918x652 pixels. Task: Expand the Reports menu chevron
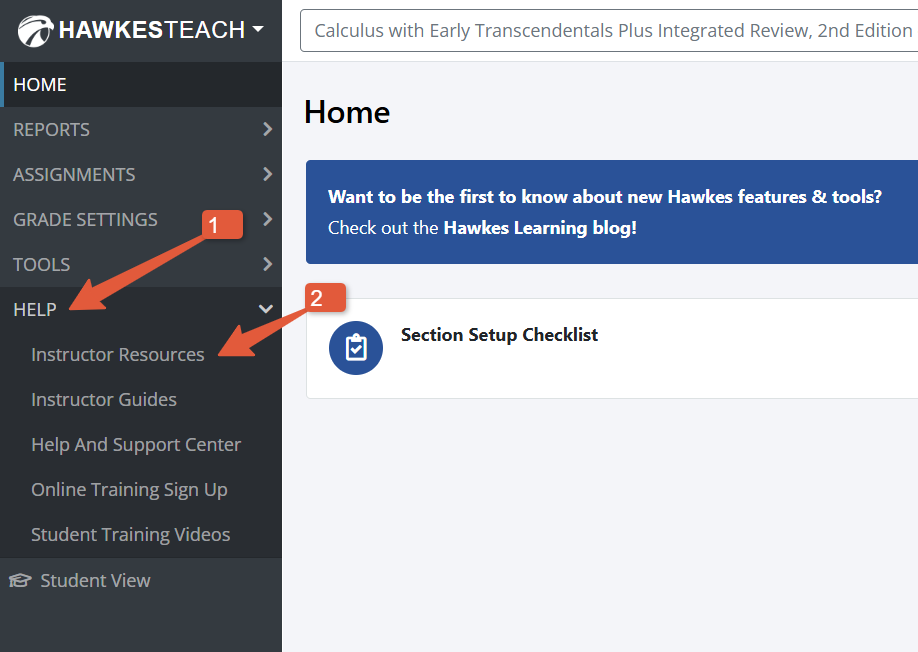(x=266, y=129)
